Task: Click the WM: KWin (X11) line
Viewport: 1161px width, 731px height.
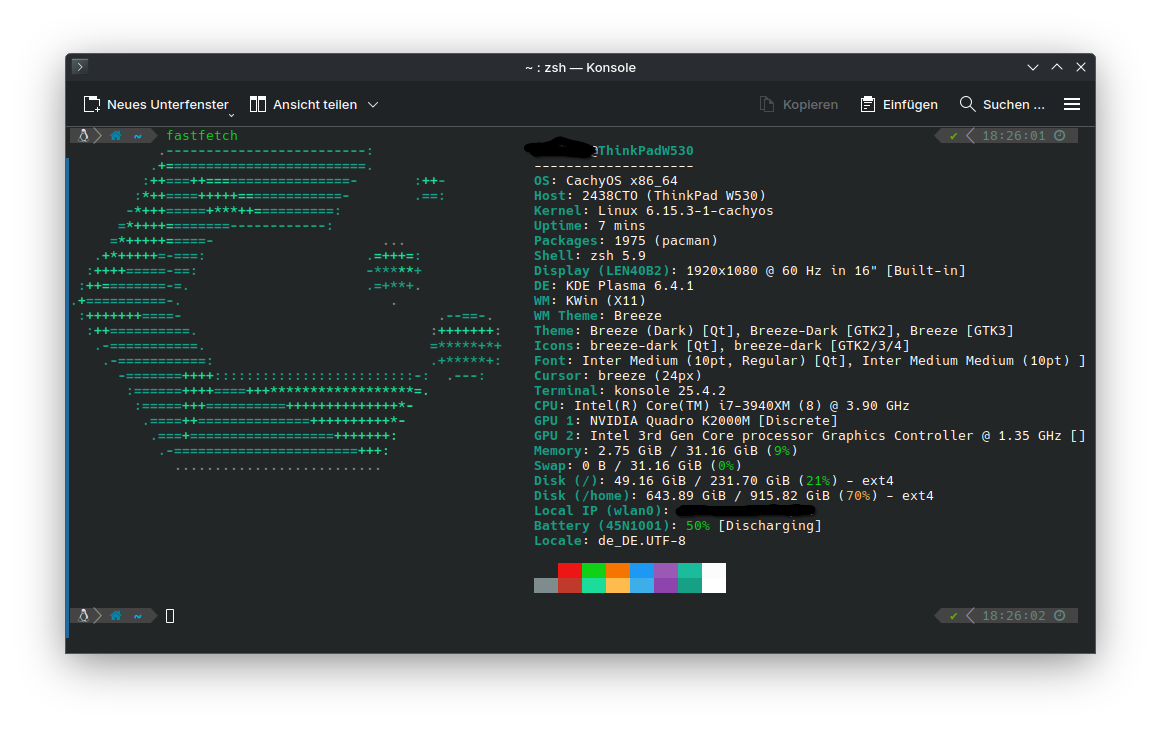Action: click(x=589, y=301)
